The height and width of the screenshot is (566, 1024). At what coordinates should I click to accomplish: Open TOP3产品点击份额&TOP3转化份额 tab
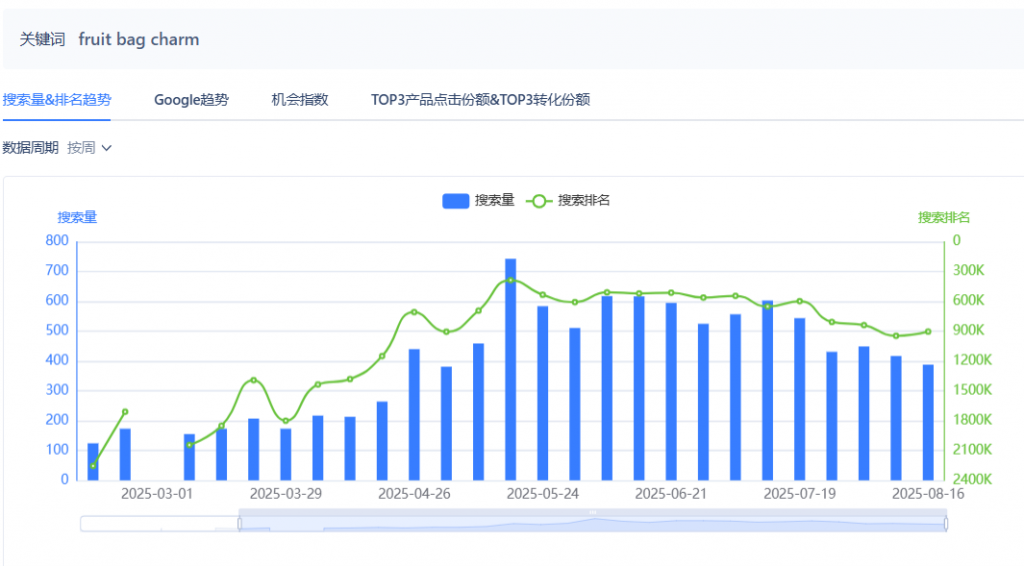(481, 100)
